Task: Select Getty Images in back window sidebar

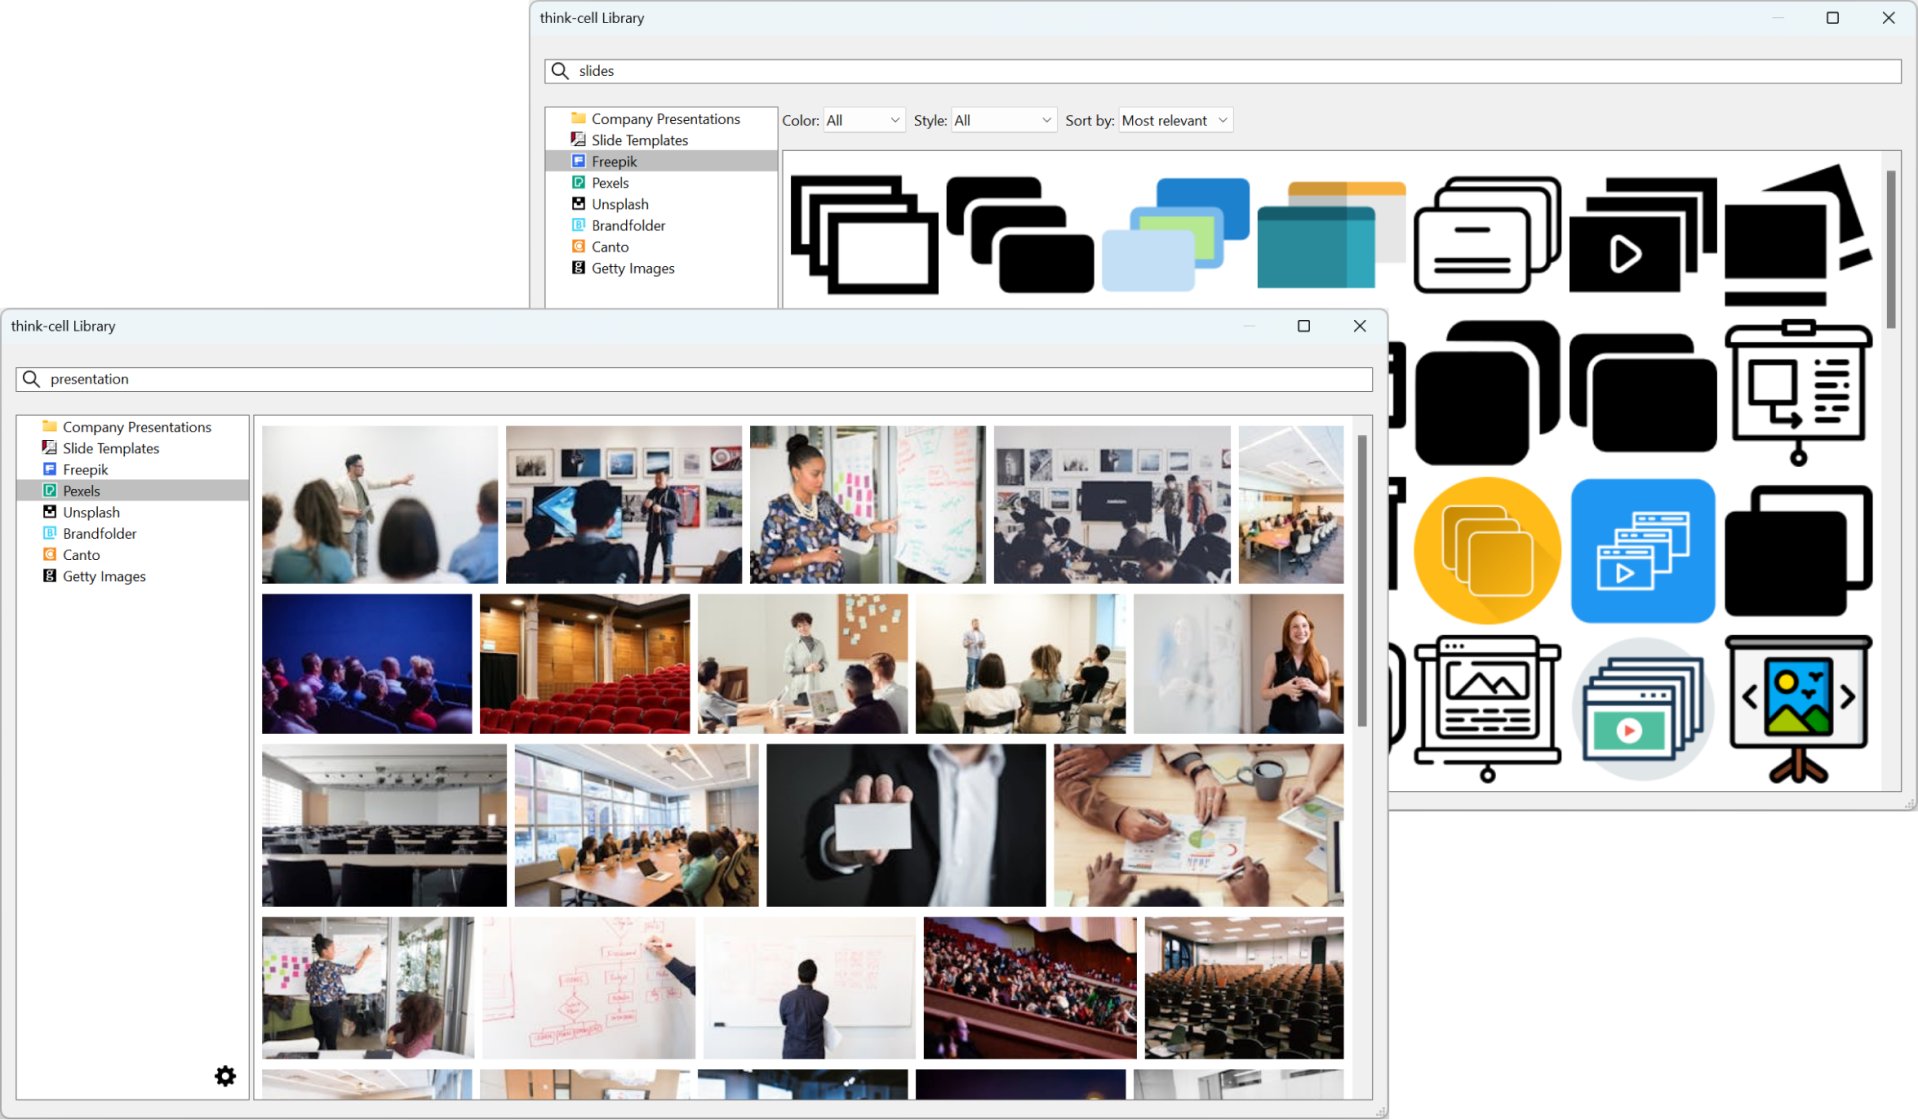Action: (661, 268)
